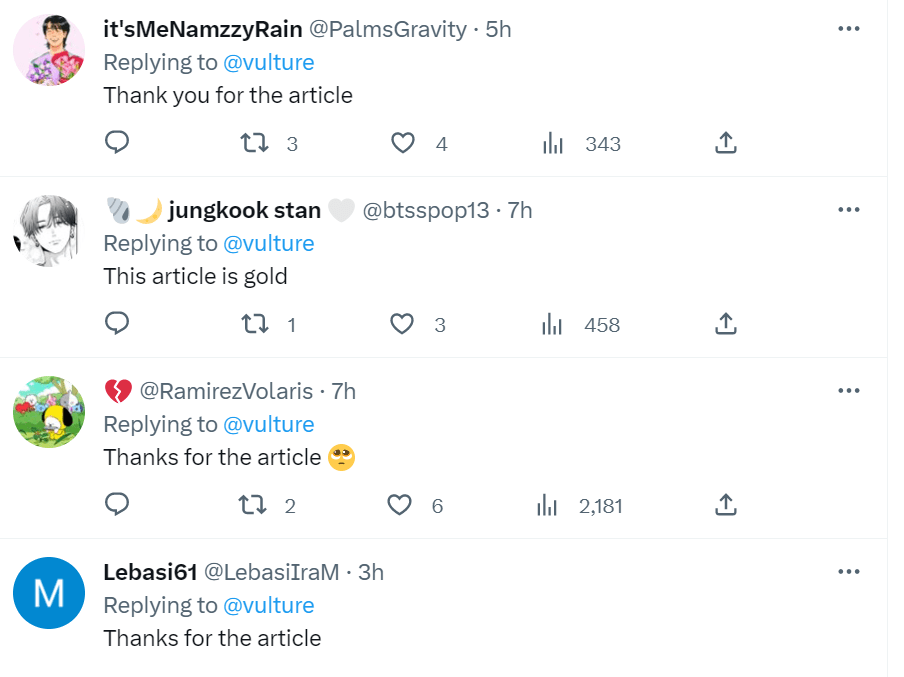Share the jungkook stan tweet

[x=726, y=324]
